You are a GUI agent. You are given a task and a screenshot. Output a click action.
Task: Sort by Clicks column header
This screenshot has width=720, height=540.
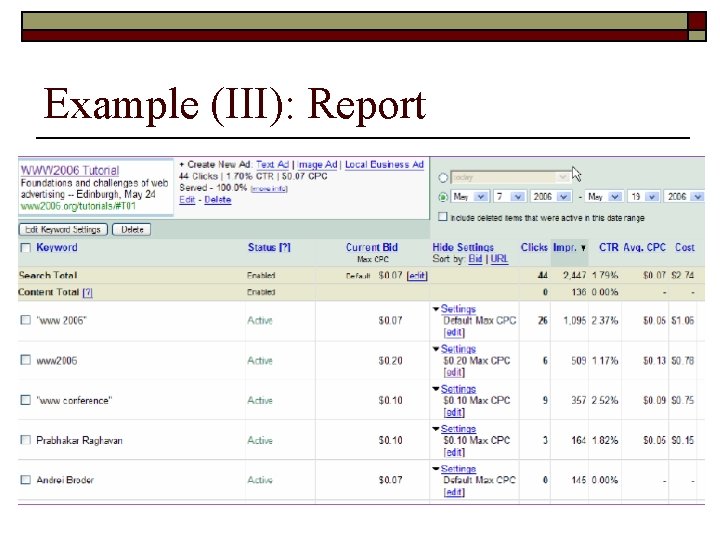534,247
